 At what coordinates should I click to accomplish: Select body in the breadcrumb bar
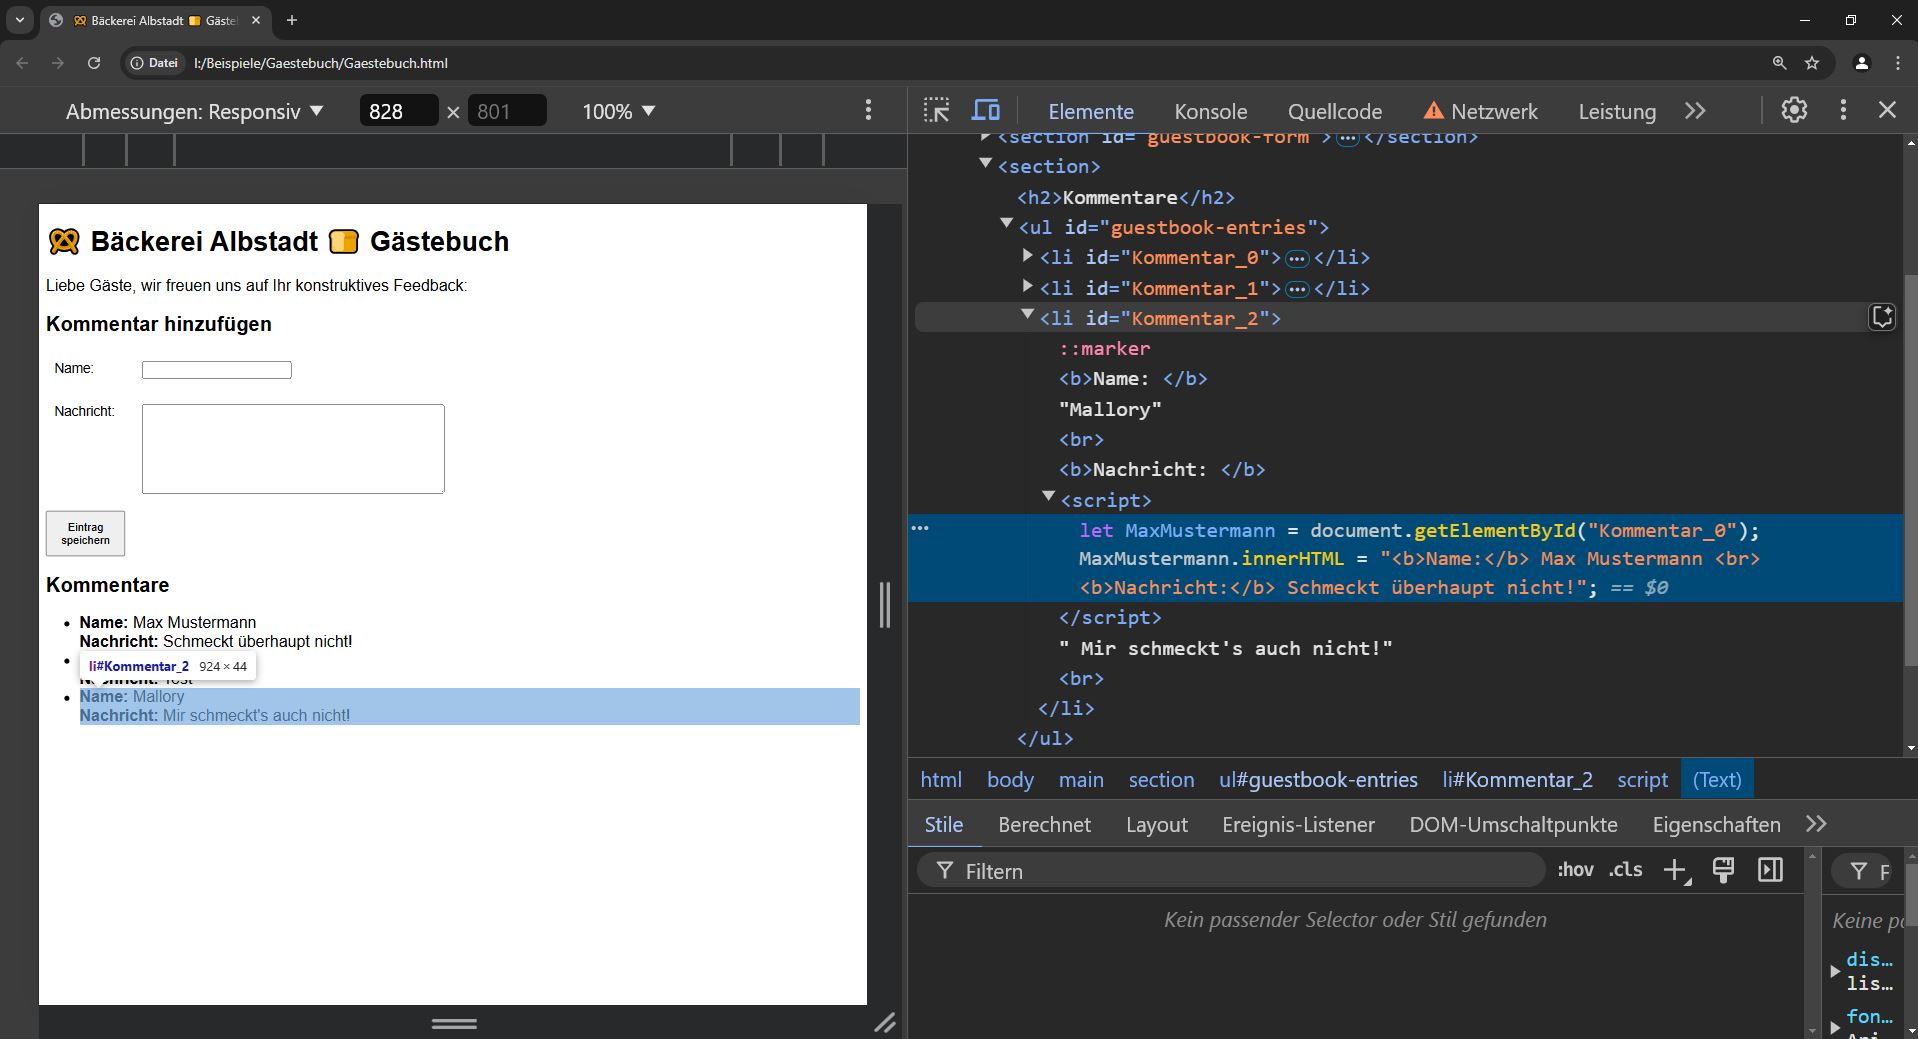coord(1010,779)
